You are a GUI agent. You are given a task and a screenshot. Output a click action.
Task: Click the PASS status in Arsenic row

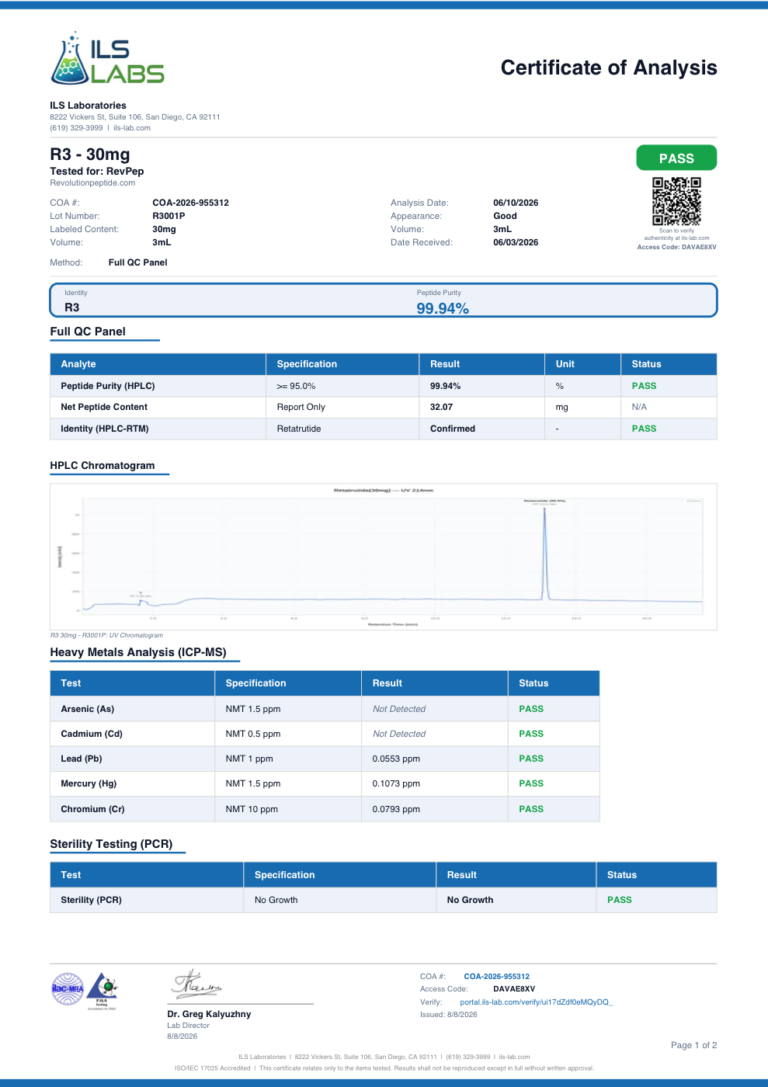(x=531, y=708)
